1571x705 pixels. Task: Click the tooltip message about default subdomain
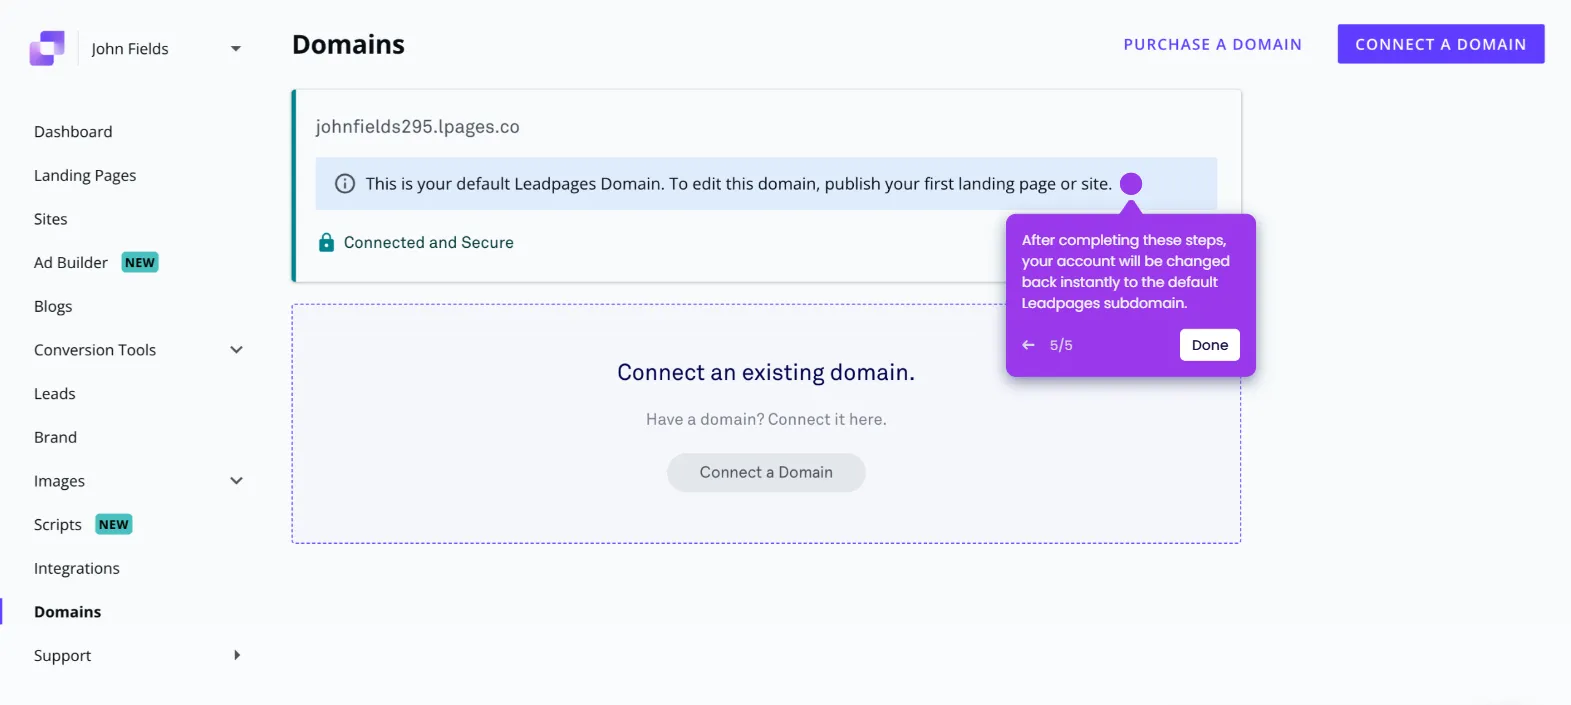point(1125,272)
